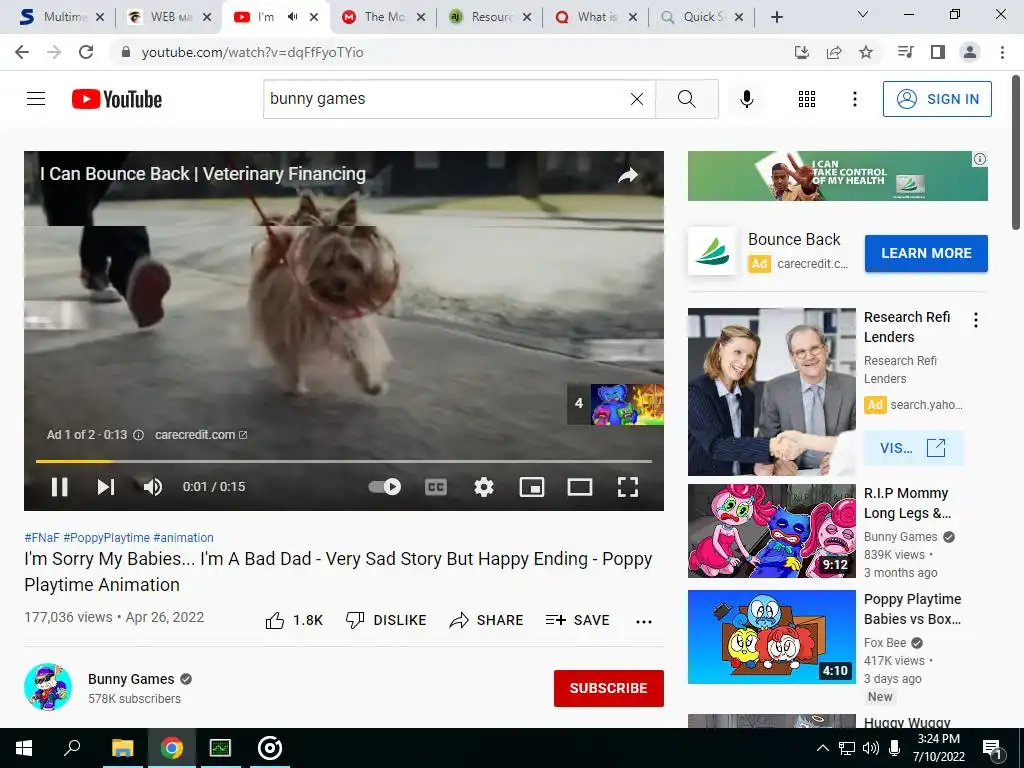Seek on the video progress bar

(344, 461)
